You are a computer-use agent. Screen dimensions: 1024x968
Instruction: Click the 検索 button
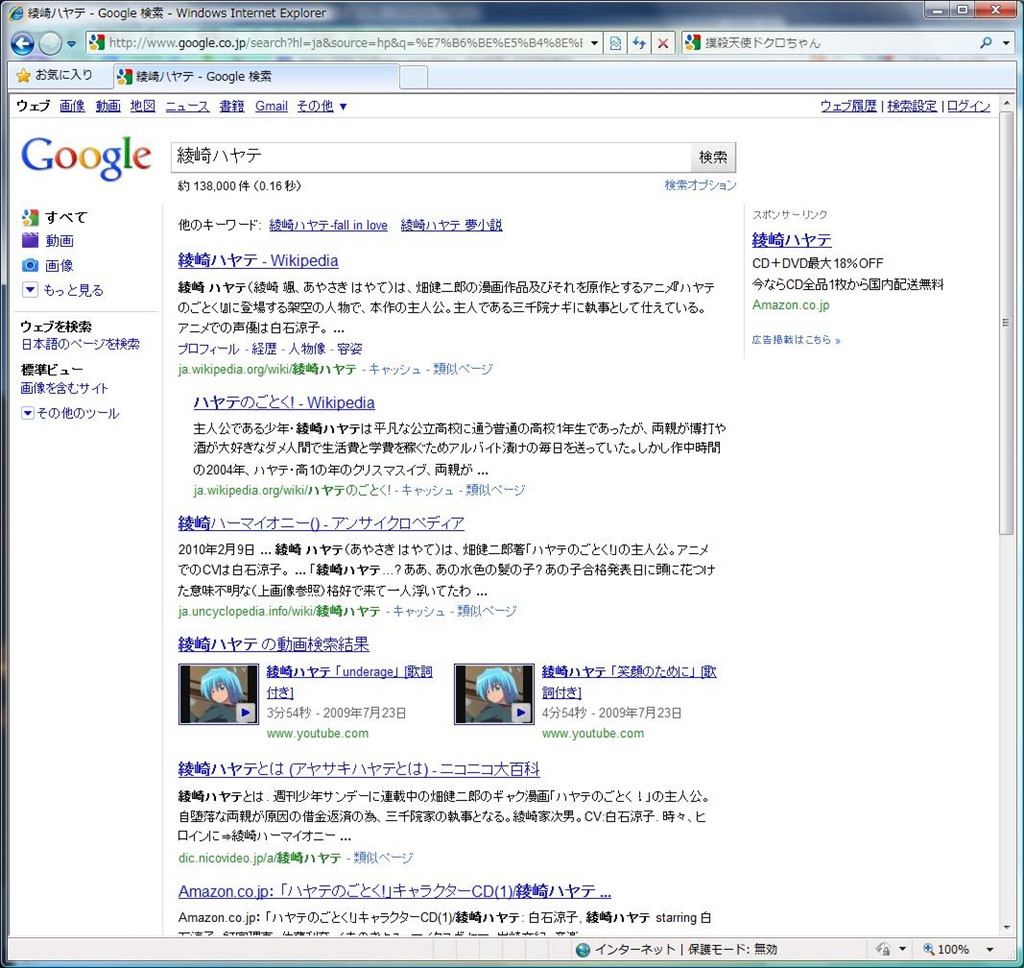pyautogui.click(x=712, y=157)
